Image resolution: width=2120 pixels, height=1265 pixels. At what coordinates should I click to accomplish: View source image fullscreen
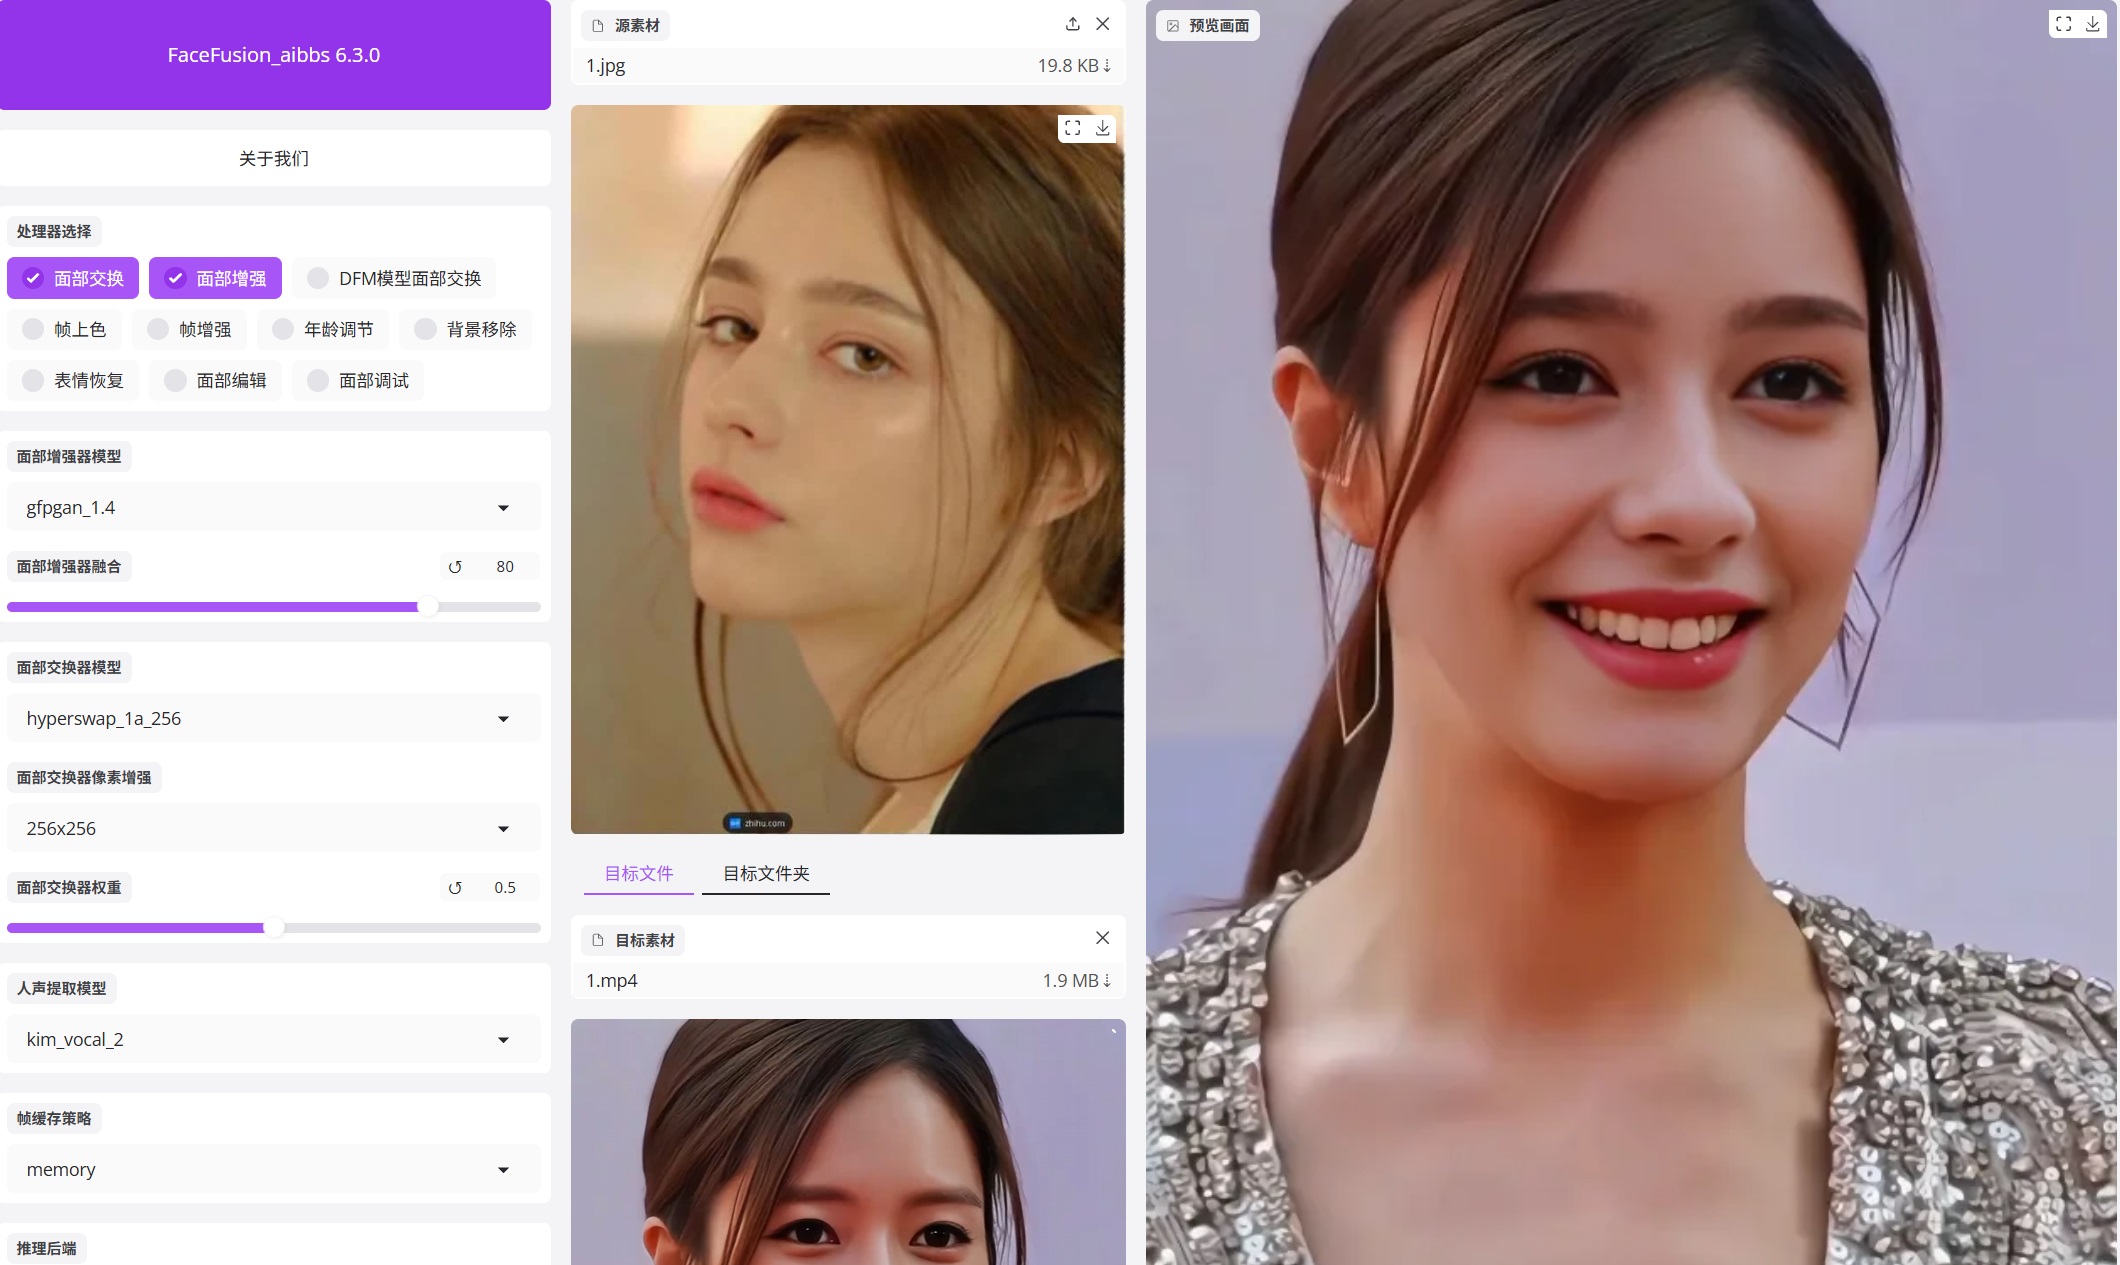[1073, 128]
